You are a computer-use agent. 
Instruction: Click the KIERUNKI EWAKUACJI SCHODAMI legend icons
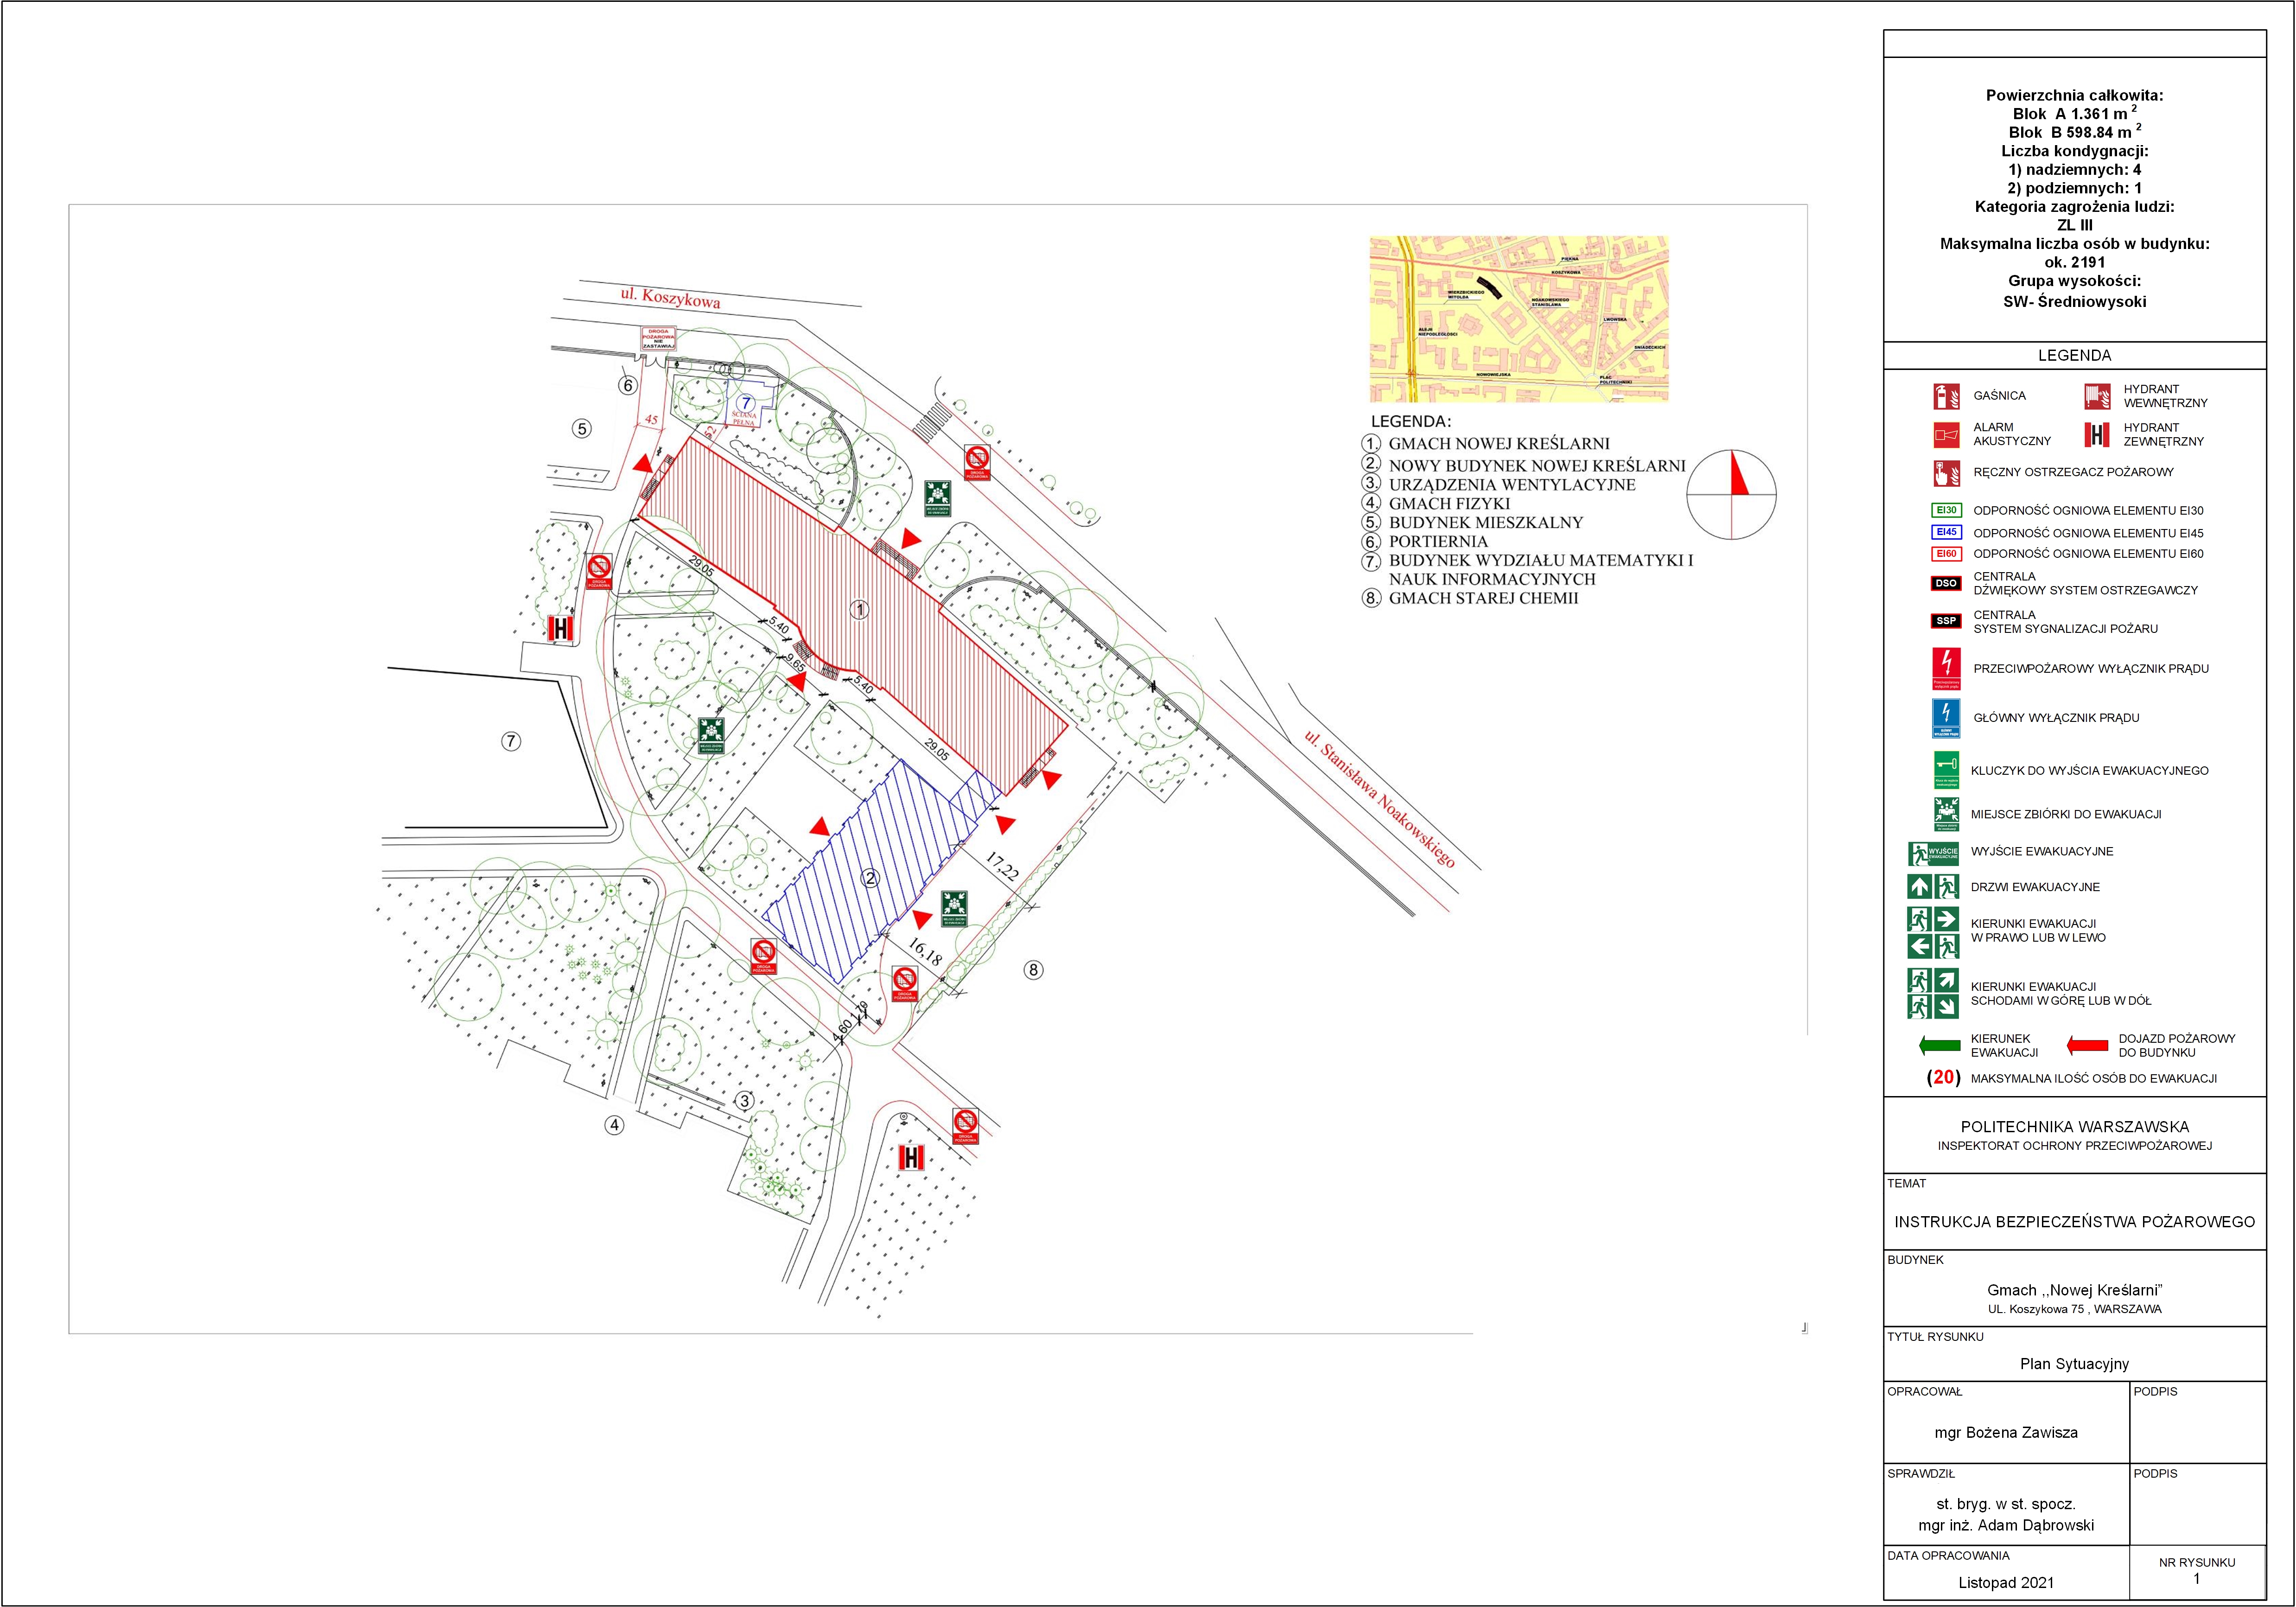[x=1933, y=993]
